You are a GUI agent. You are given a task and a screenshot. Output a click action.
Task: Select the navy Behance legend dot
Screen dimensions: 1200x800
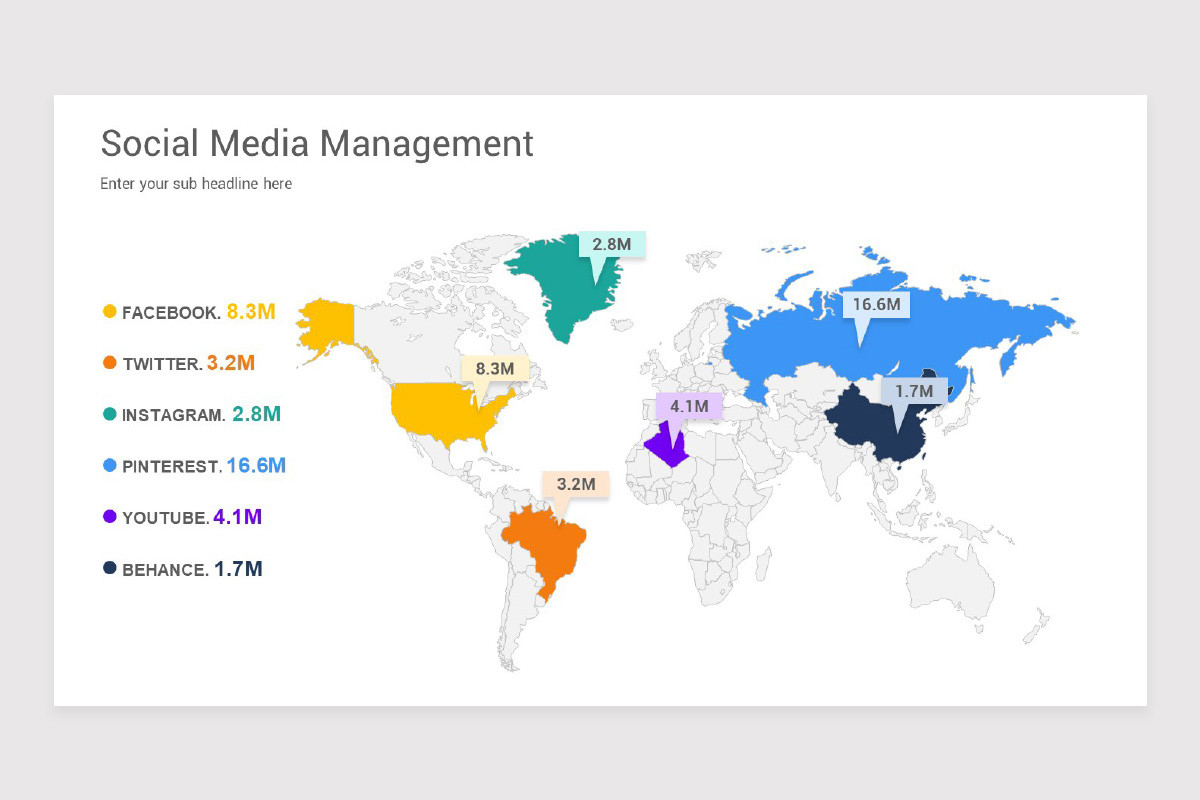pyautogui.click(x=110, y=568)
